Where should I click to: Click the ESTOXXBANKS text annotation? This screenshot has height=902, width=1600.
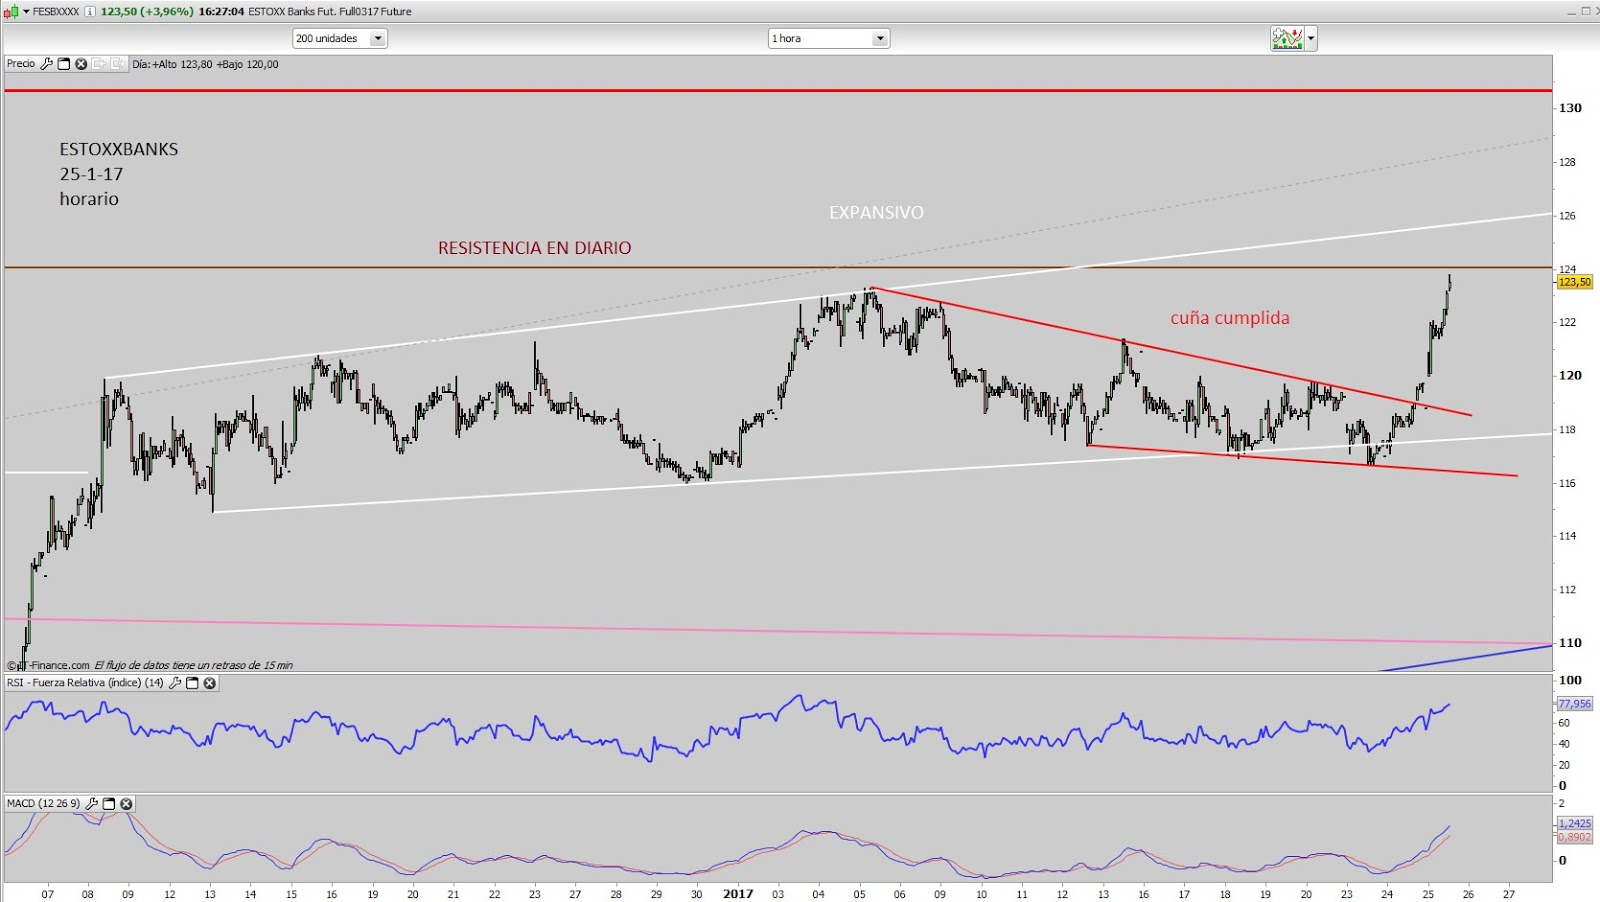[x=119, y=149]
